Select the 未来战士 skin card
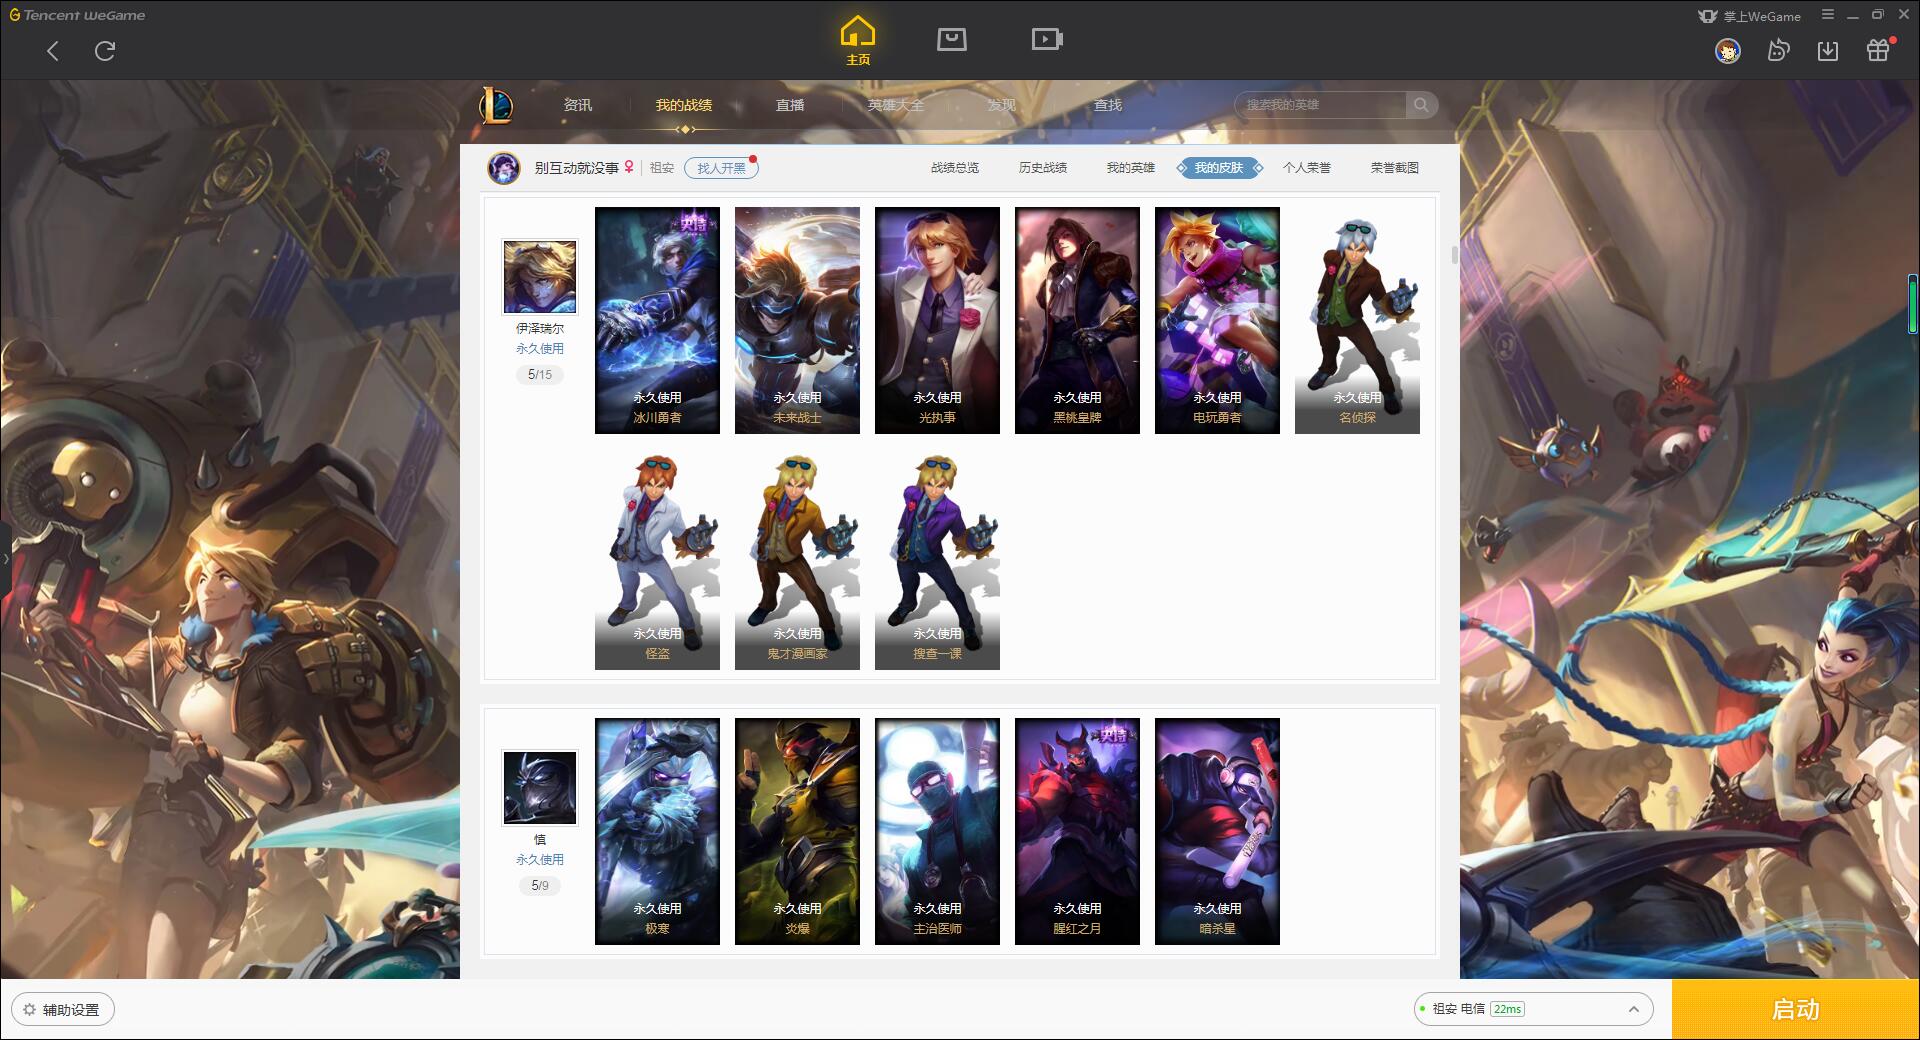This screenshot has width=1920, height=1040. (x=797, y=320)
